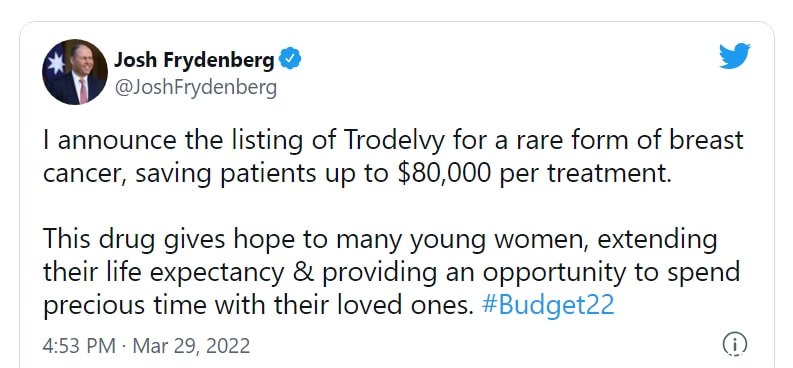Screen dimensions: 793x368
Task: Click the words 'young women' in tweet
Action: [499, 240]
